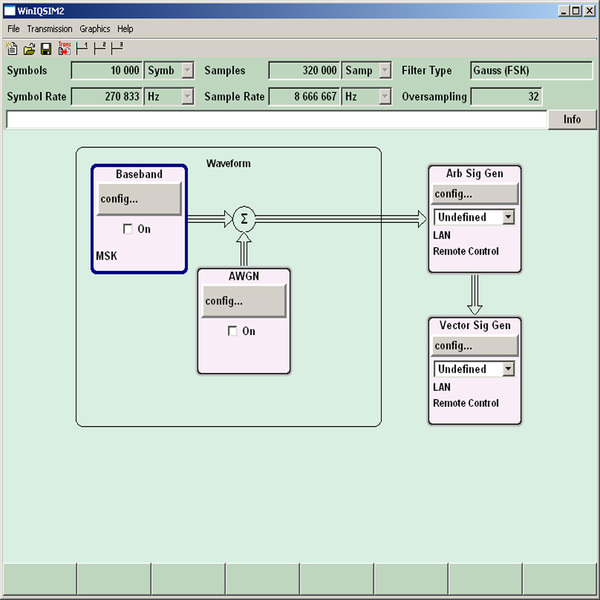Click the Vector Sig Gen block title
The width and height of the screenshot is (600, 600).
point(475,325)
